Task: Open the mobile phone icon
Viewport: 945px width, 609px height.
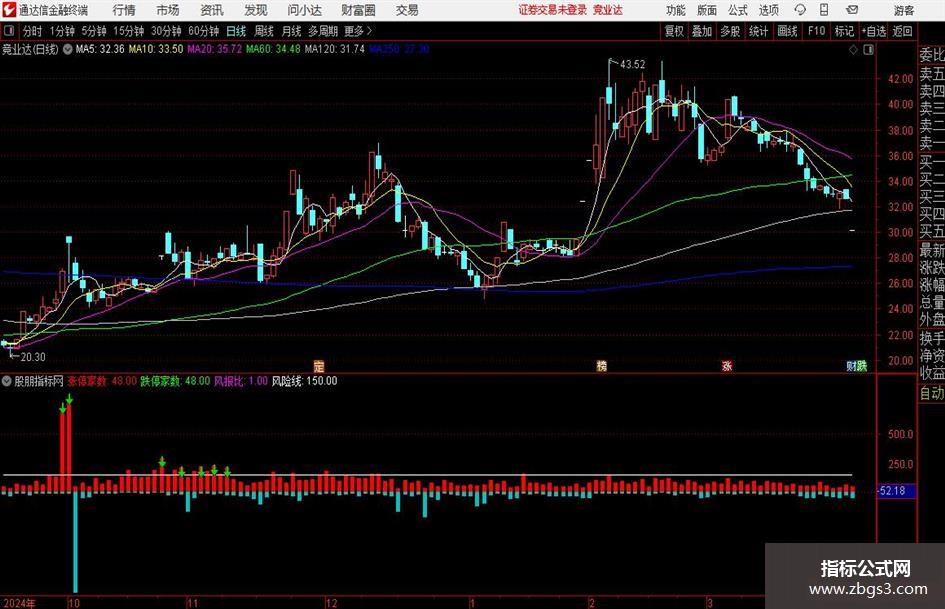Action: tap(824, 10)
